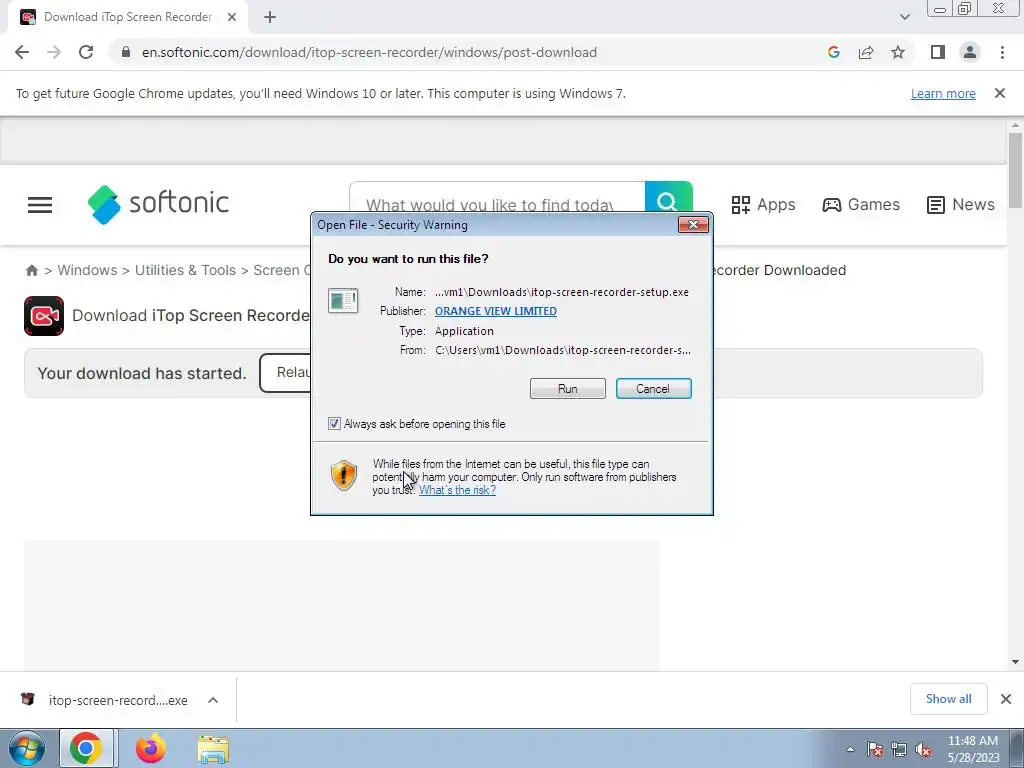Click the Softonic logo
Viewport: 1024px width, 768px height.
tap(158, 204)
